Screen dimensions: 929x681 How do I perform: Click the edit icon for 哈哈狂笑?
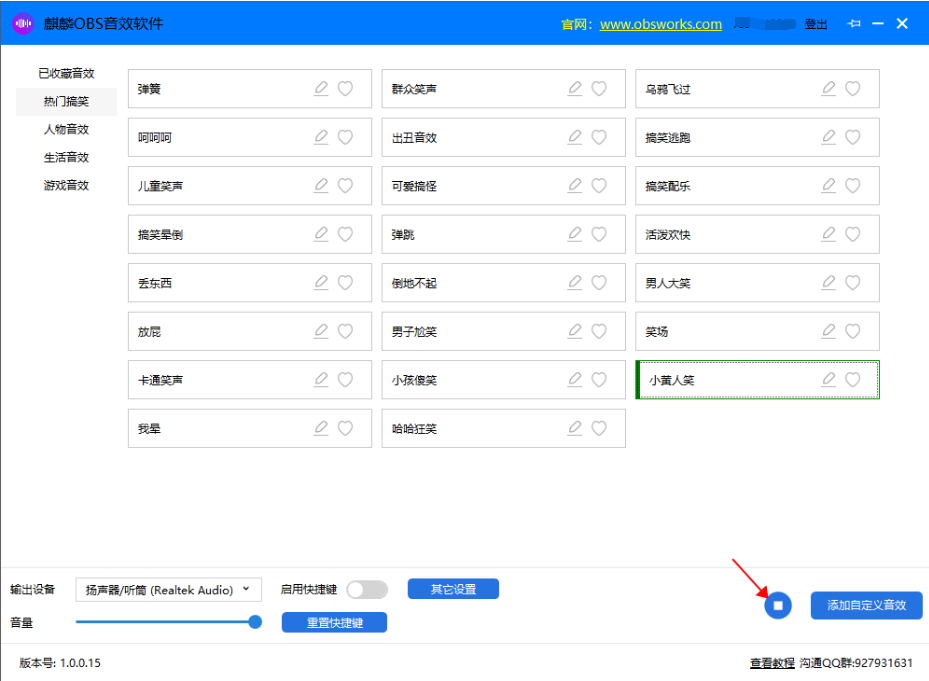(575, 428)
